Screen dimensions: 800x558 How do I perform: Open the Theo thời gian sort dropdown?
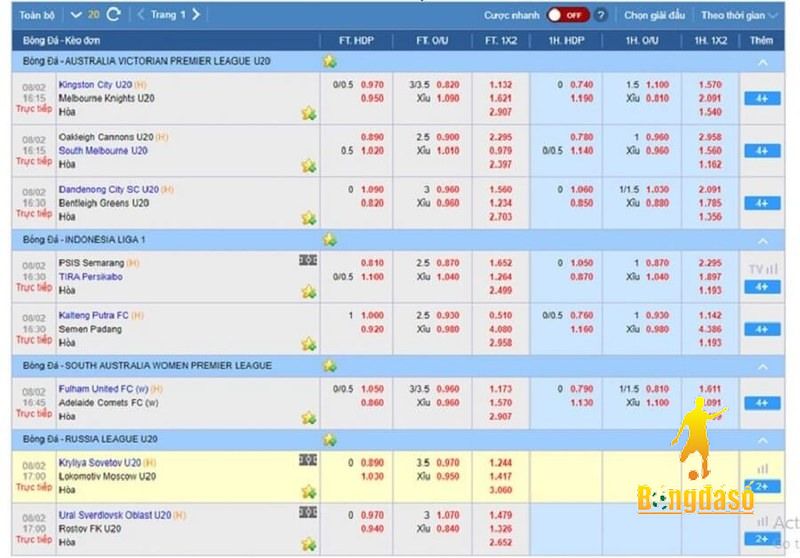coord(739,15)
